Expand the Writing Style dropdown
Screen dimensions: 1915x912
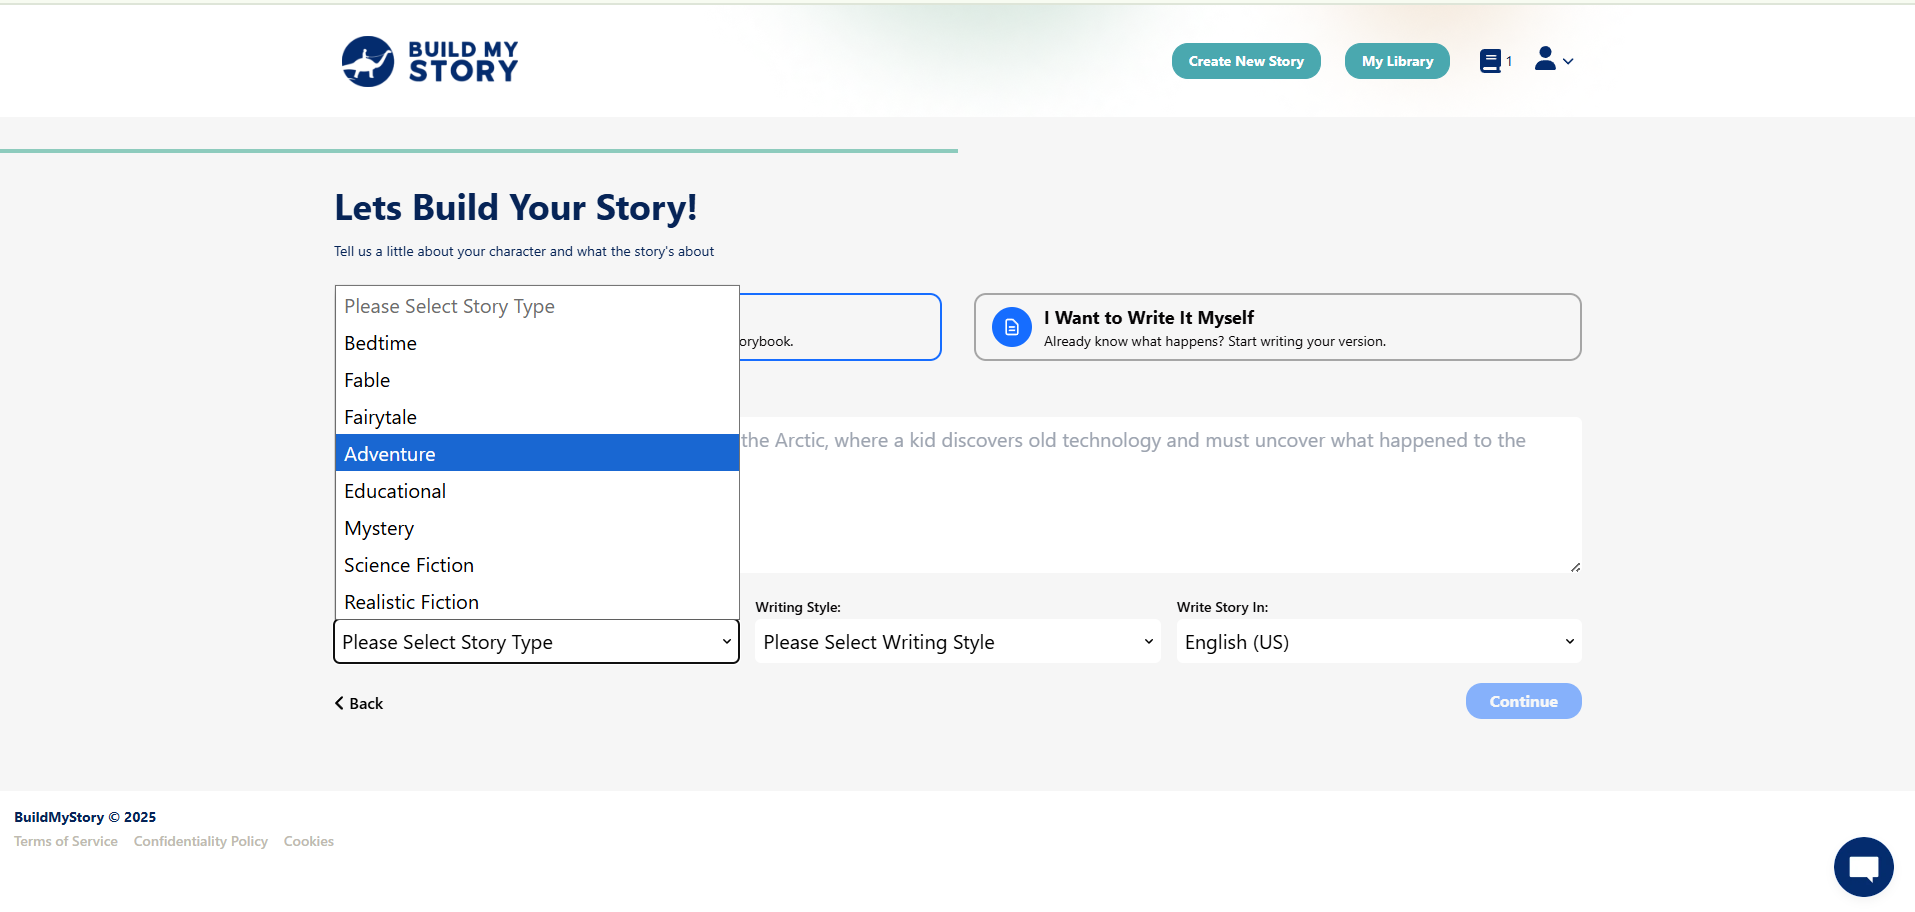coord(957,642)
